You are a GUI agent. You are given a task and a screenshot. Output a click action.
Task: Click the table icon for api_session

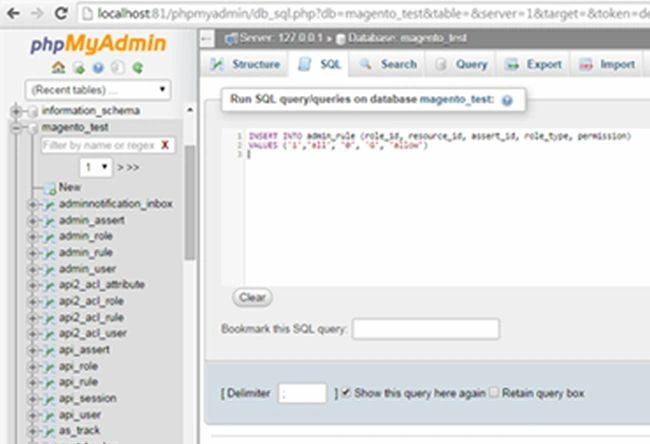[x=49, y=399]
